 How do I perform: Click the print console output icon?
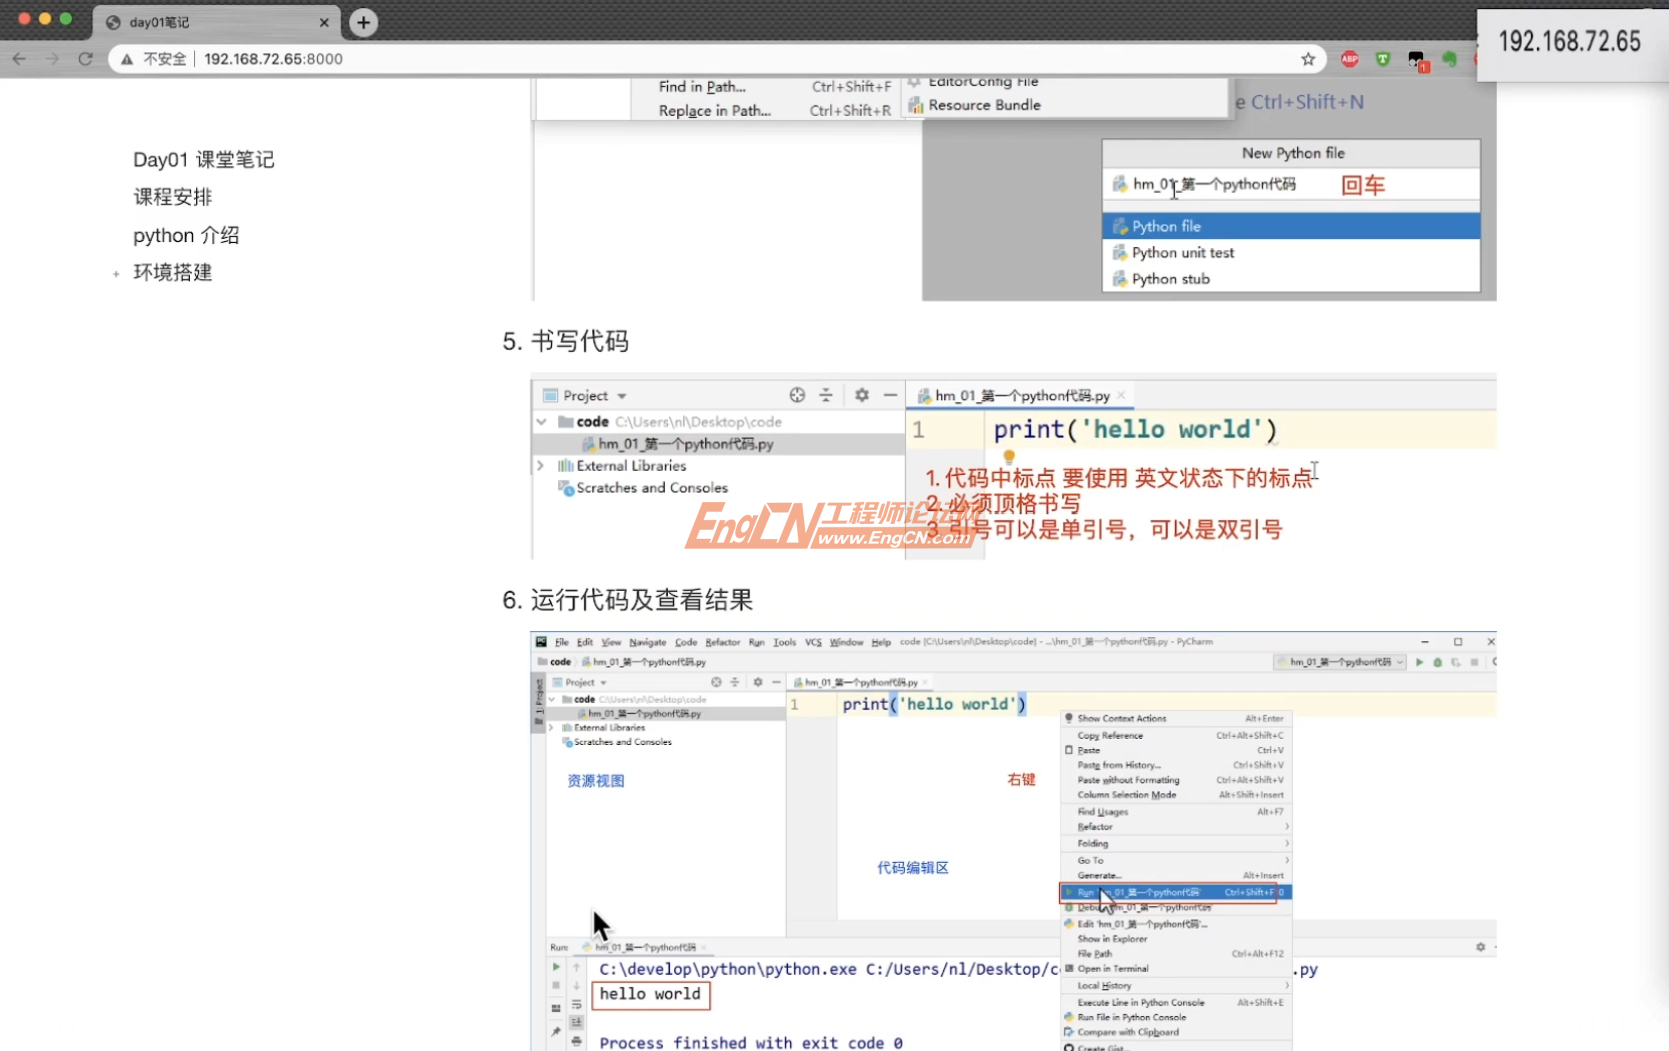(x=577, y=1041)
